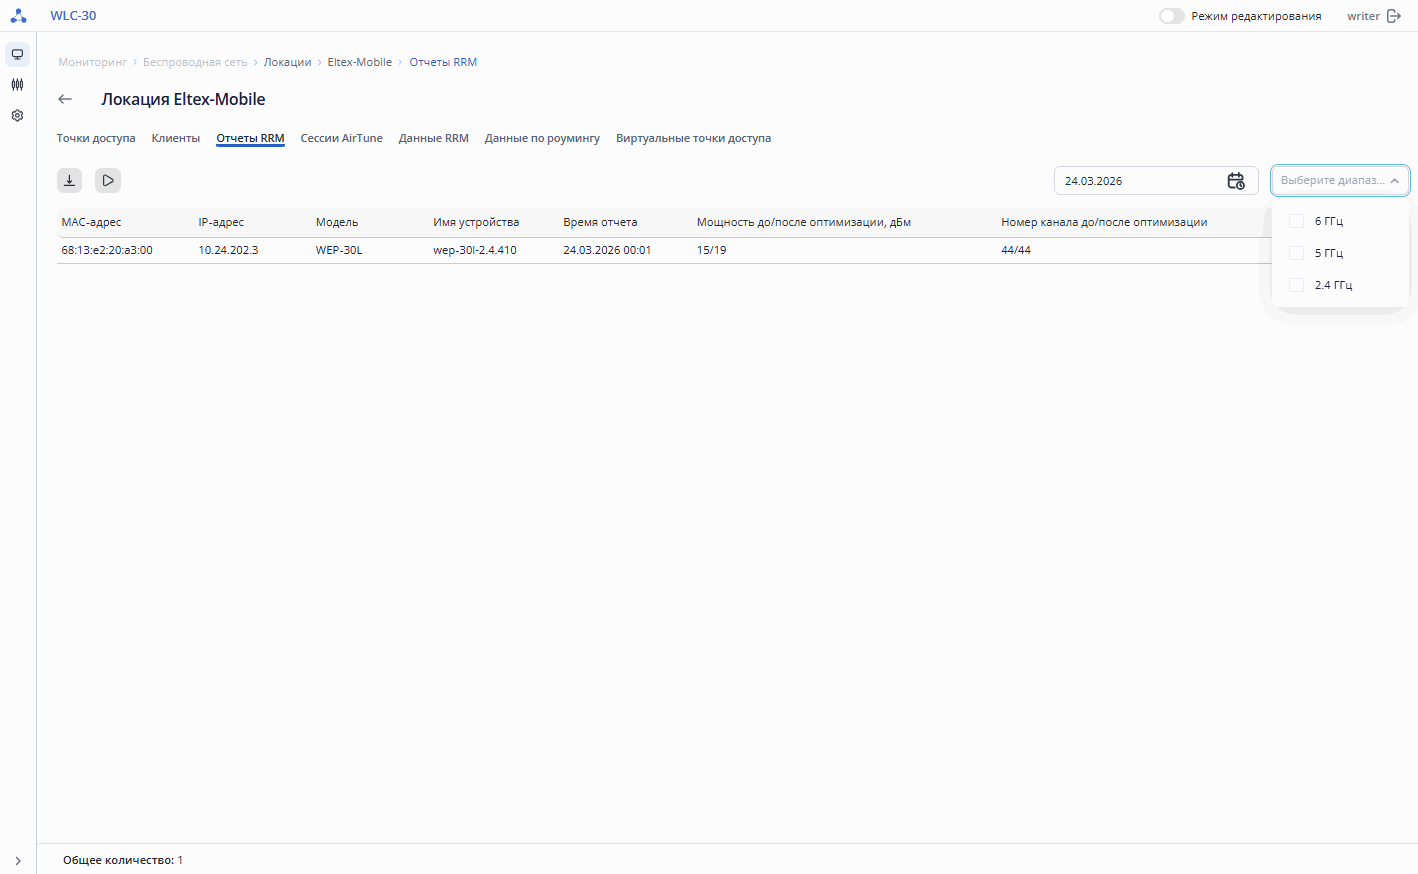The width and height of the screenshot is (1418, 874).
Task: Click the IP-адрес column header
Action: pos(221,222)
